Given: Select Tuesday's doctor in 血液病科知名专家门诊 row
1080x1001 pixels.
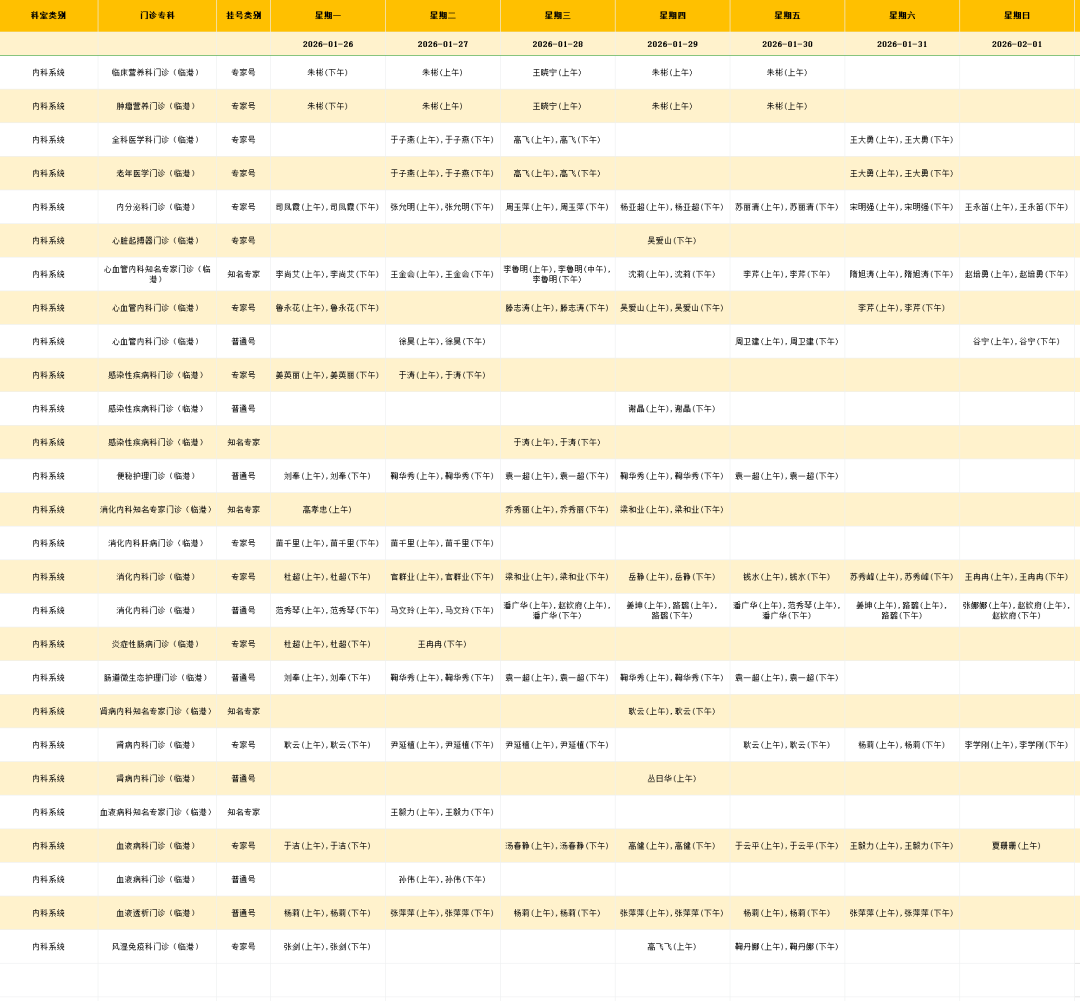Looking at the screenshot, I should (x=442, y=812).
